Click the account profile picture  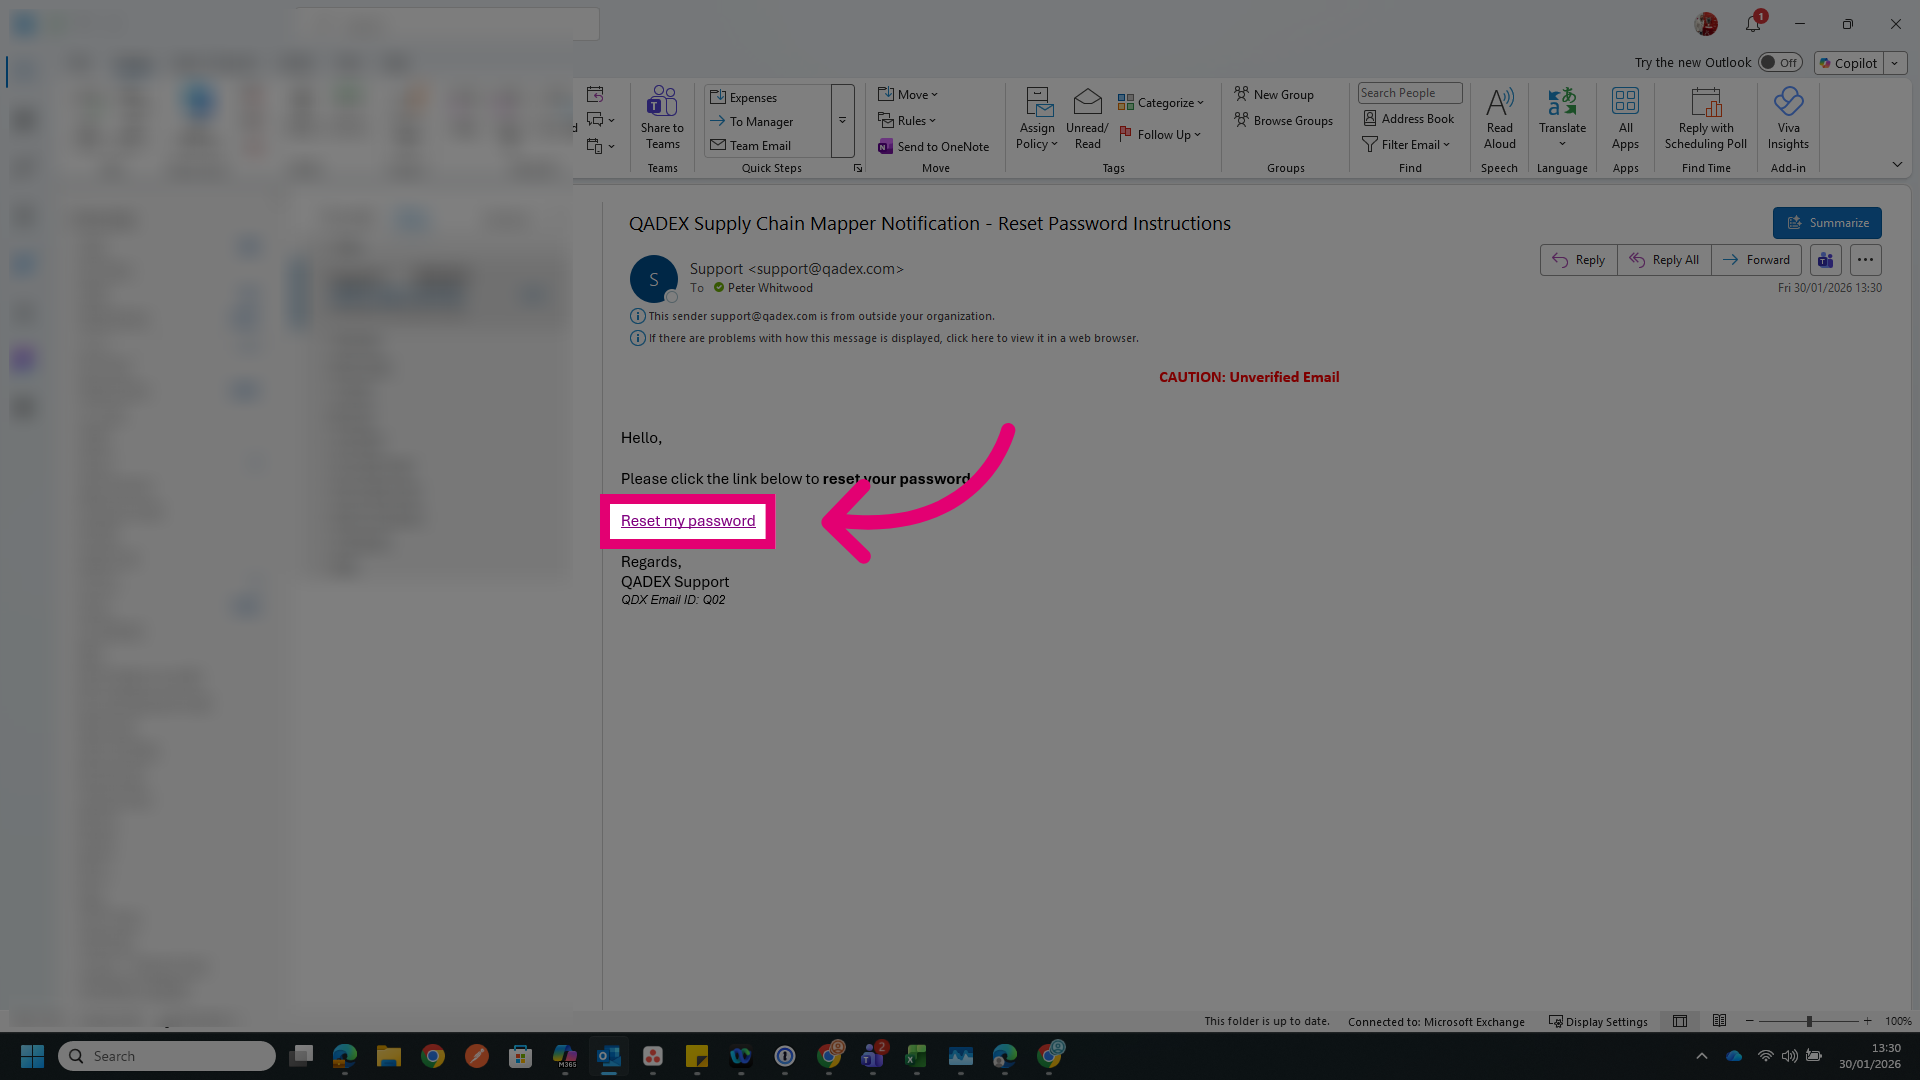click(x=1706, y=23)
